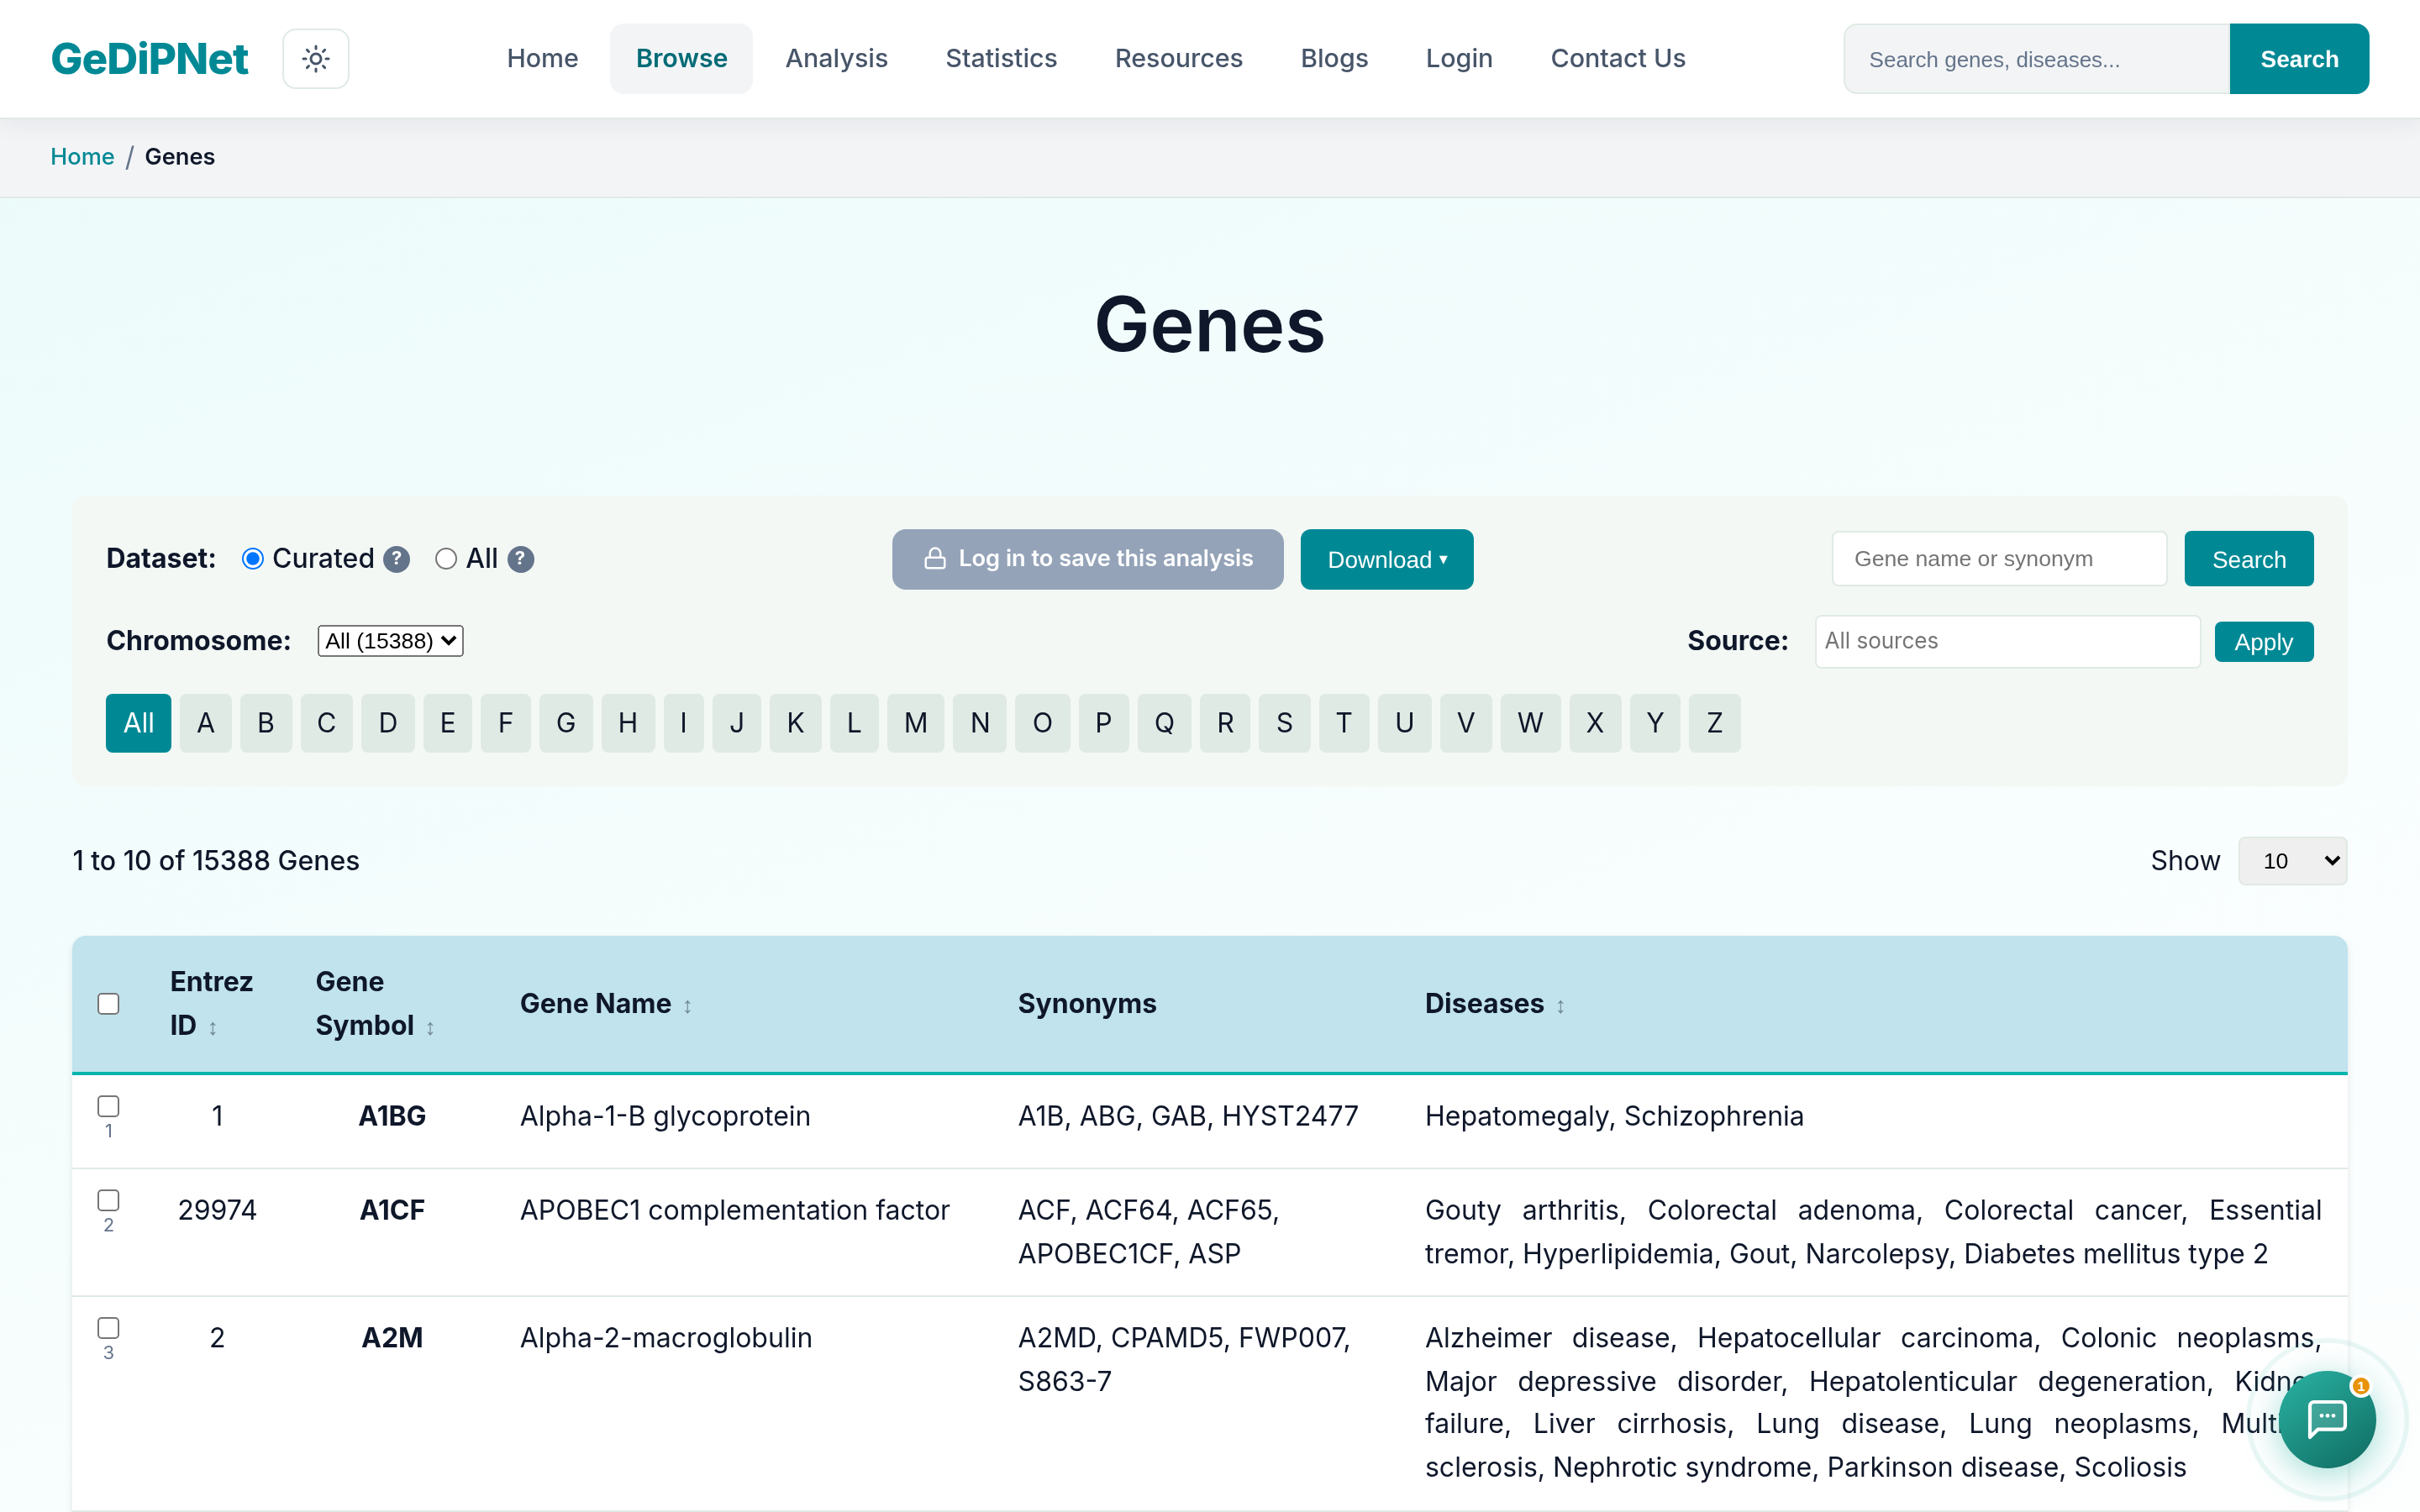Screen dimensions: 2420x1512
Task: Open the Analysis navigation item
Action: (836, 59)
